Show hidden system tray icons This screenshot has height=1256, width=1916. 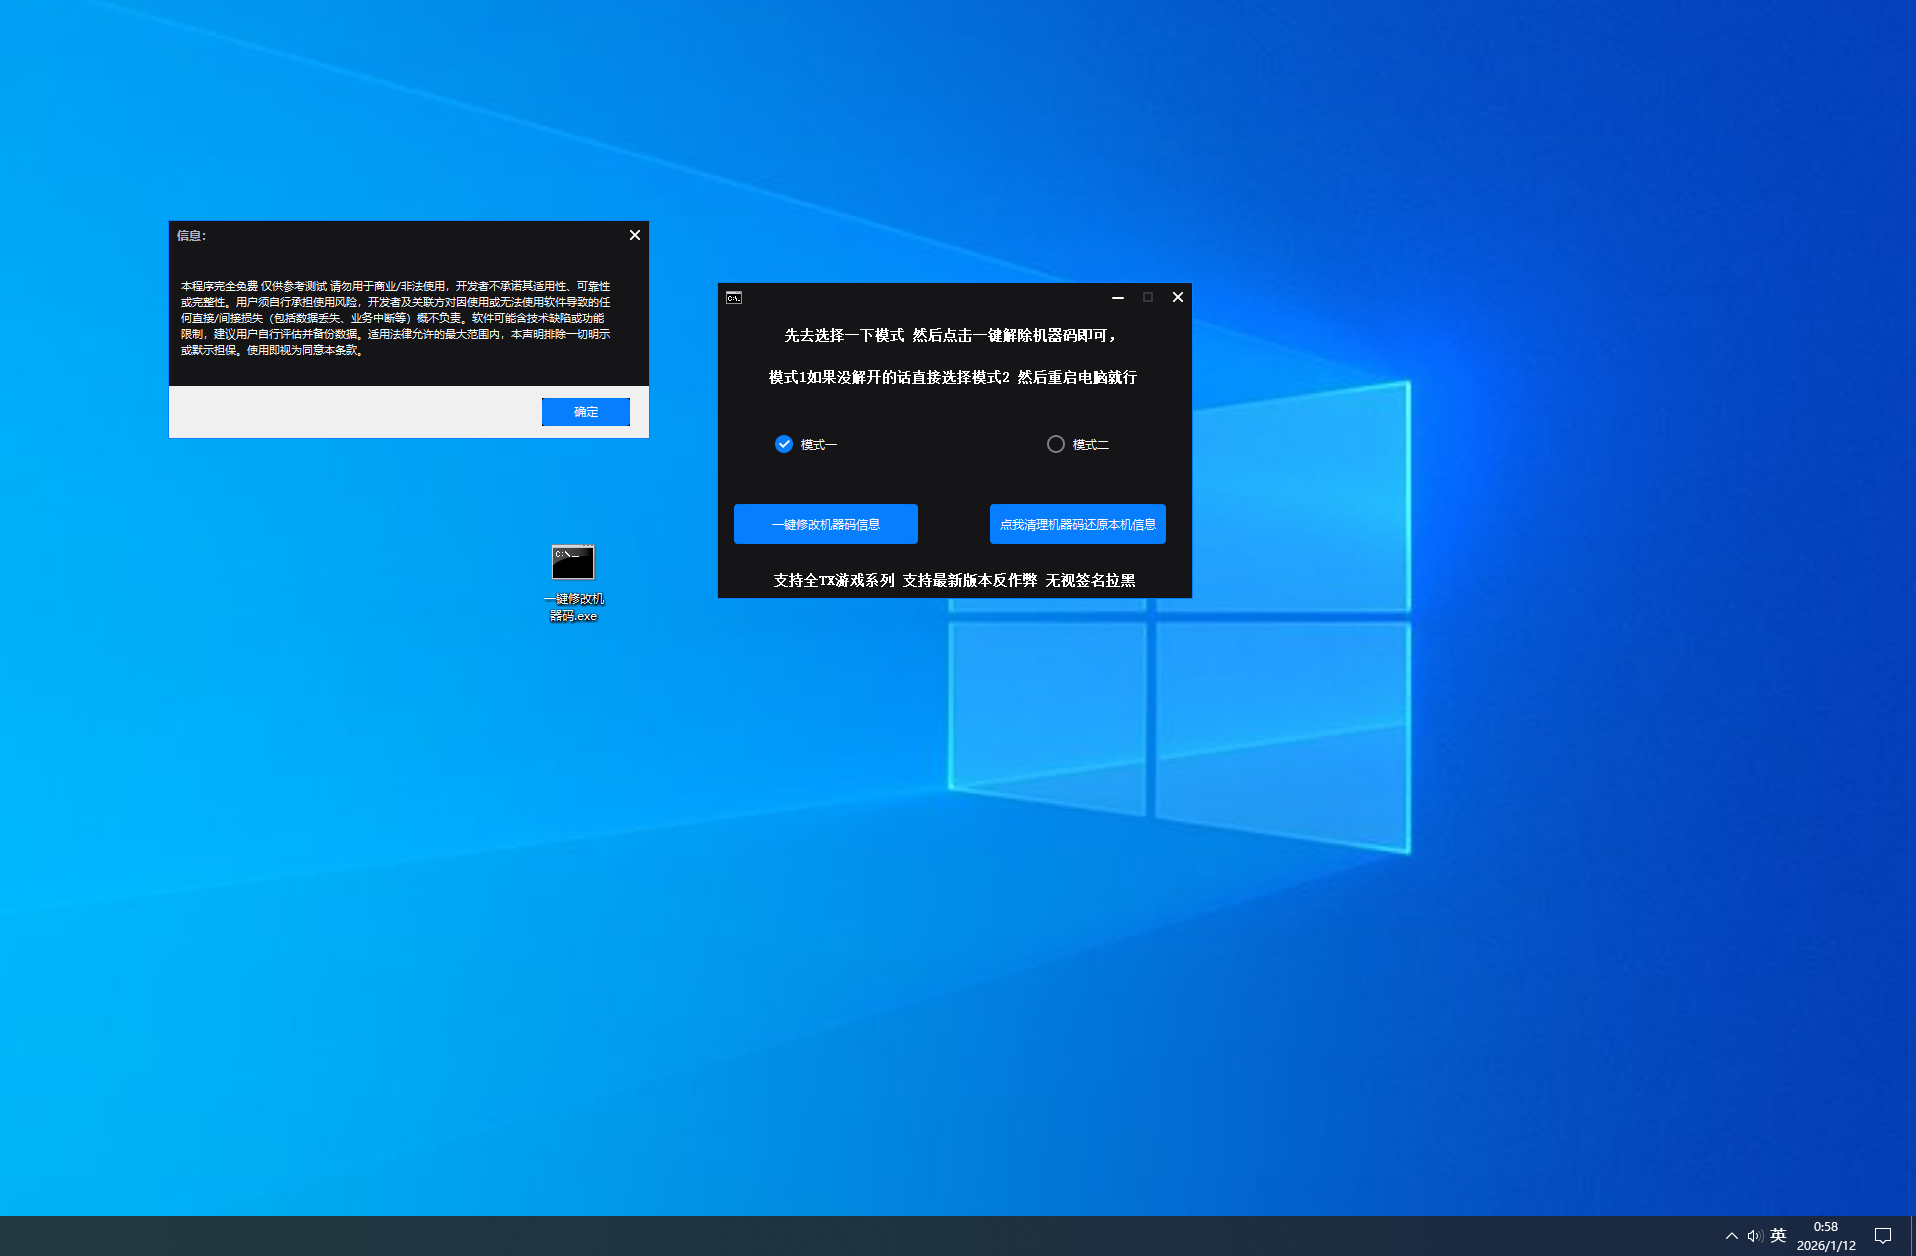tap(1732, 1236)
